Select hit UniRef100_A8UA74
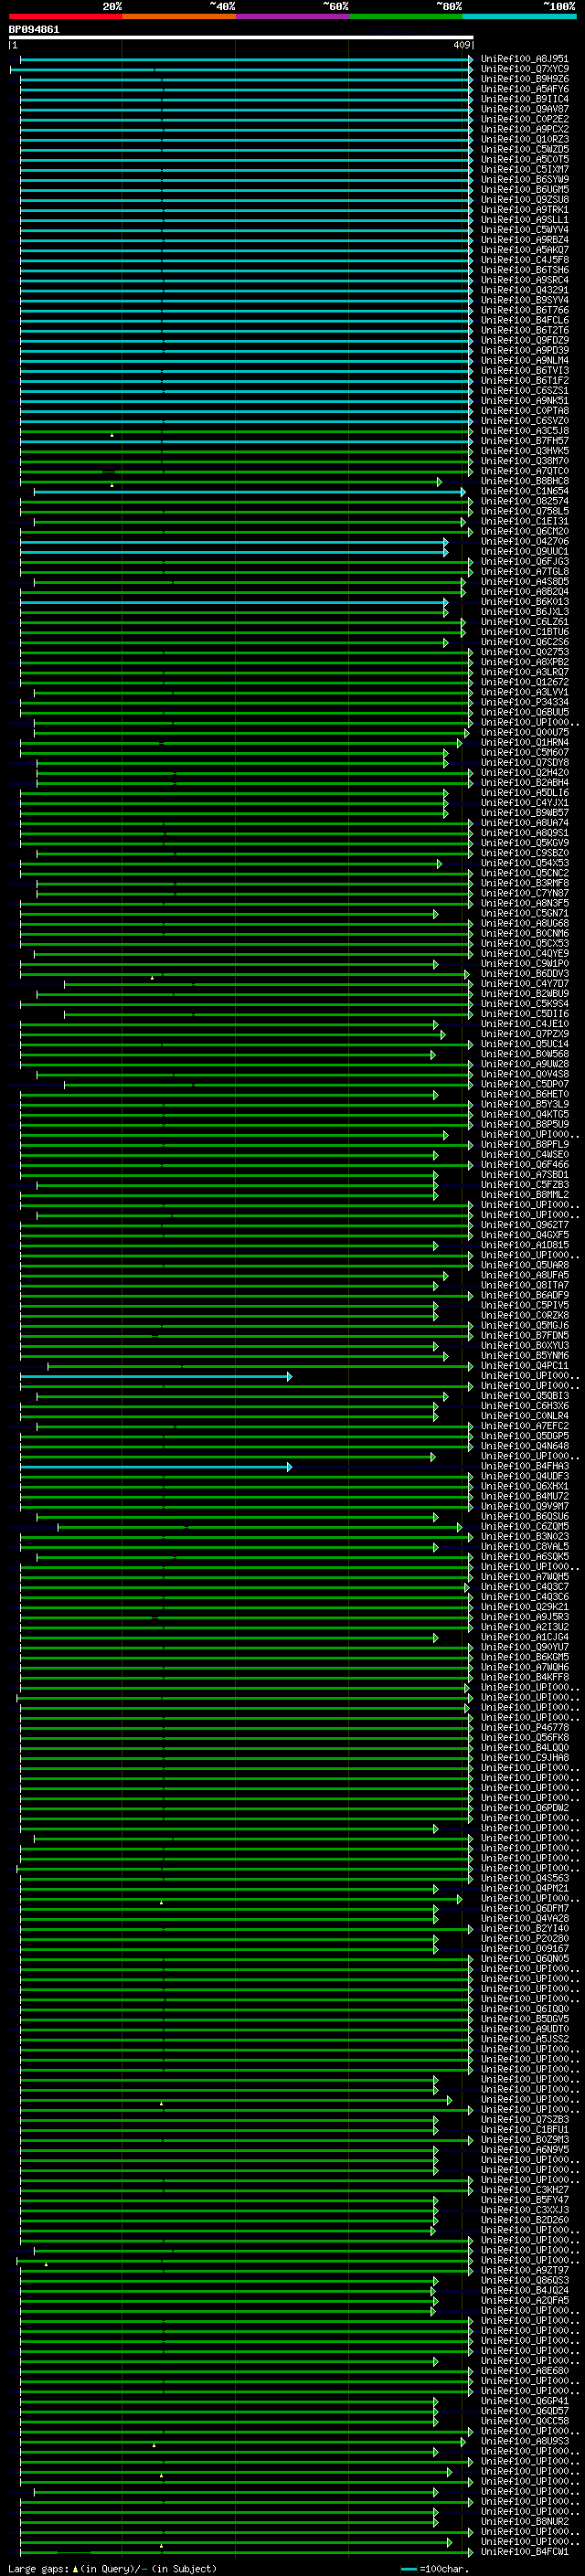Image resolution: width=585 pixels, height=2576 pixels. point(525,823)
